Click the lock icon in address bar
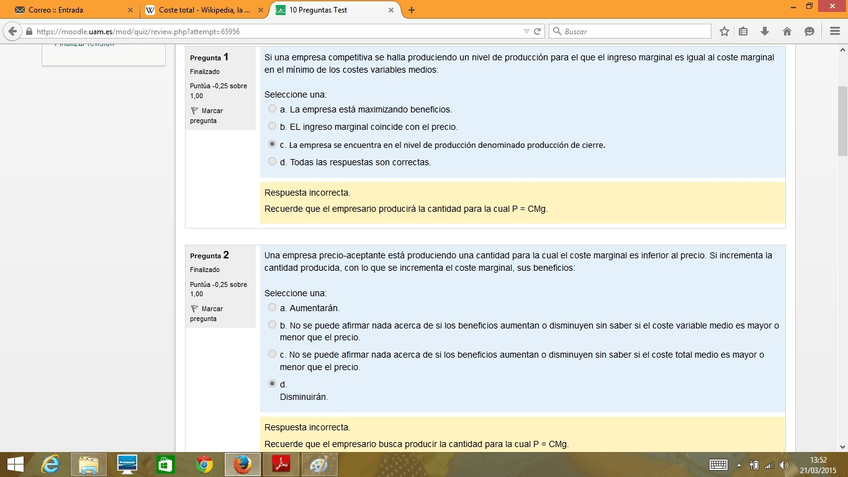848x477 pixels. point(29,31)
